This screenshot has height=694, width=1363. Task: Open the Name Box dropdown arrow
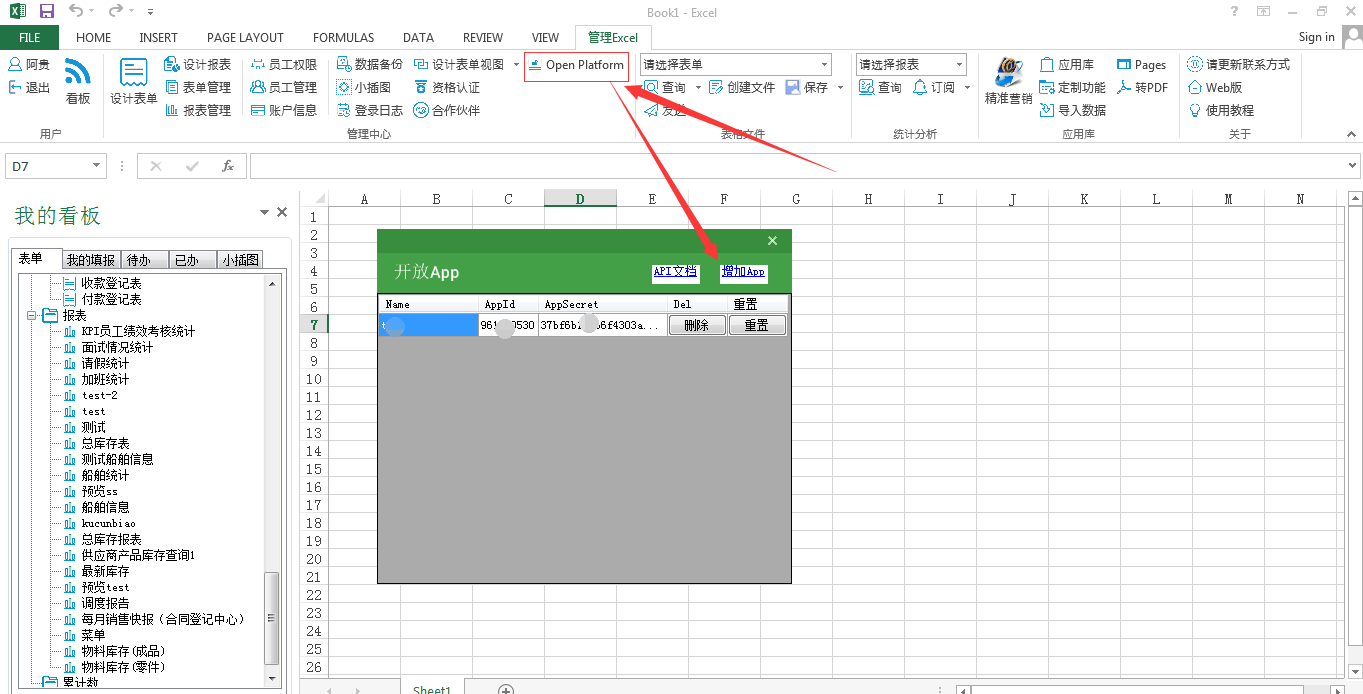(x=97, y=166)
